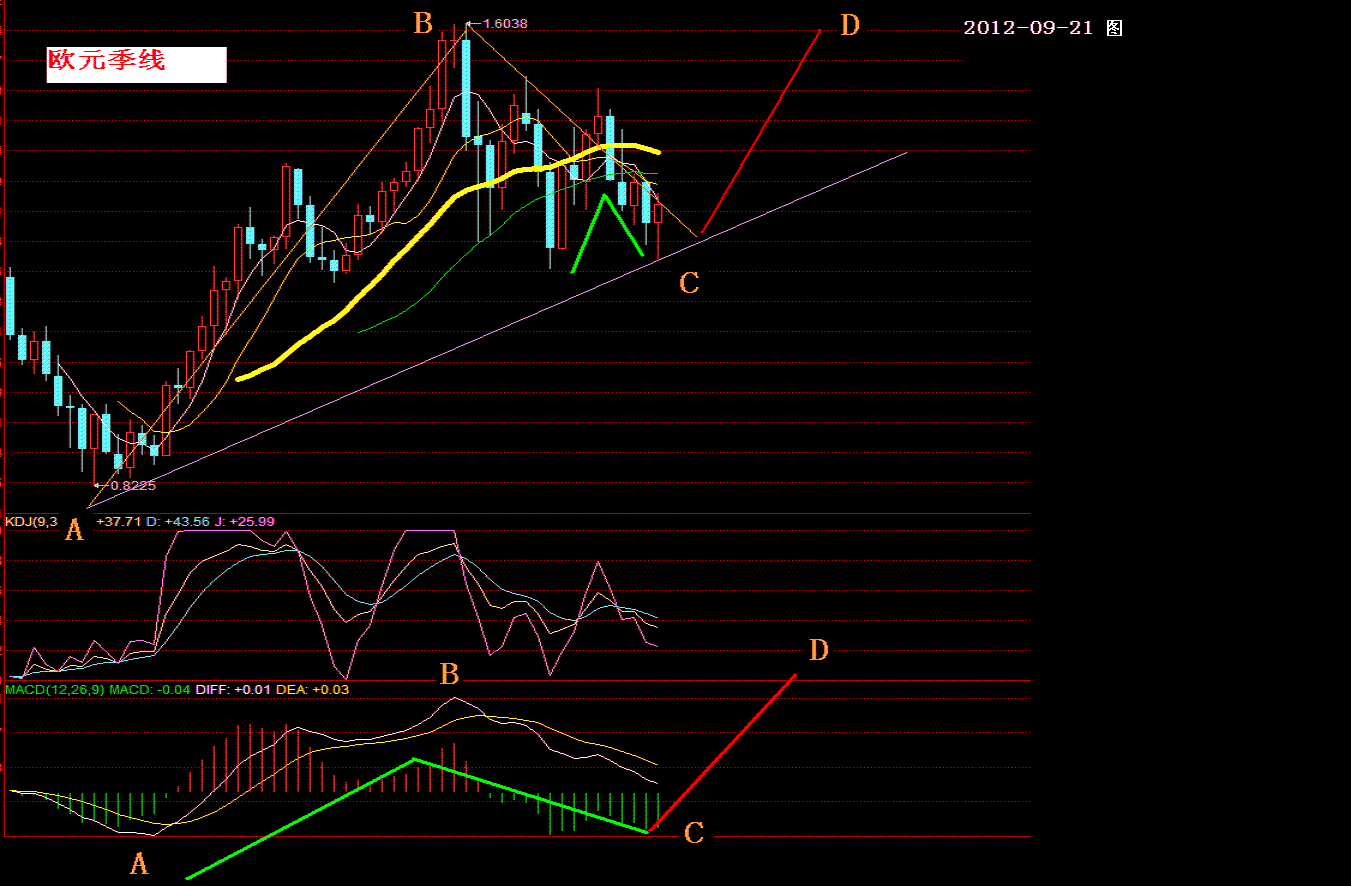
Task: Click the KDJ reading J: +25.99
Action: (x=245, y=521)
